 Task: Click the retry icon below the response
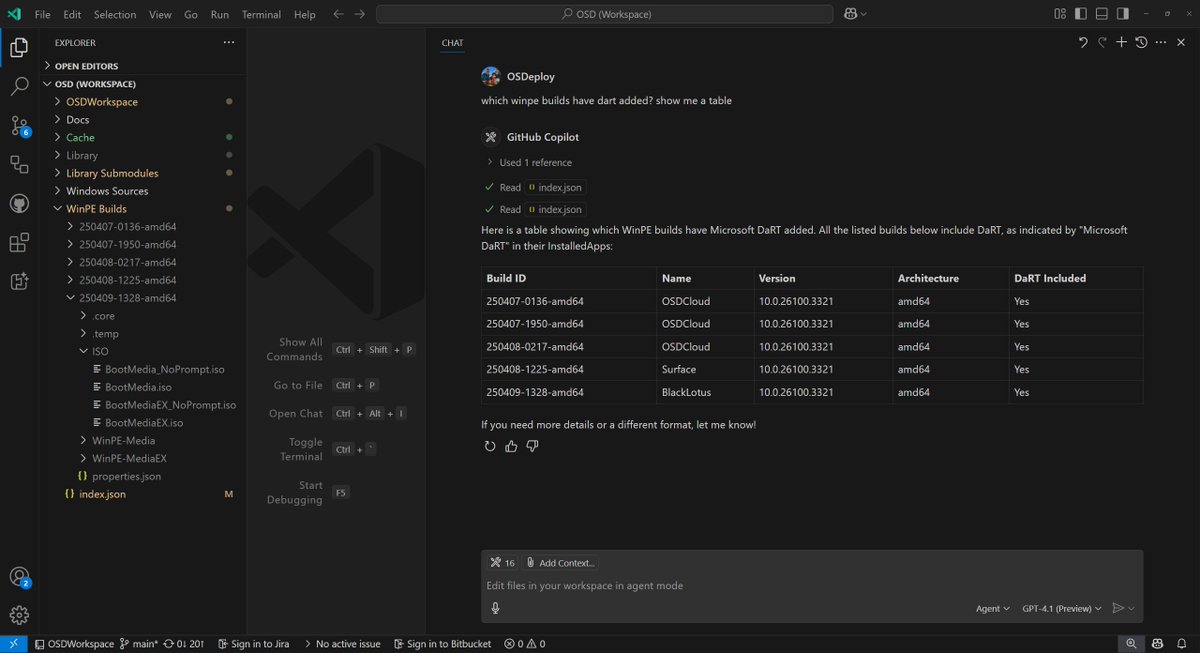[490, 446]
